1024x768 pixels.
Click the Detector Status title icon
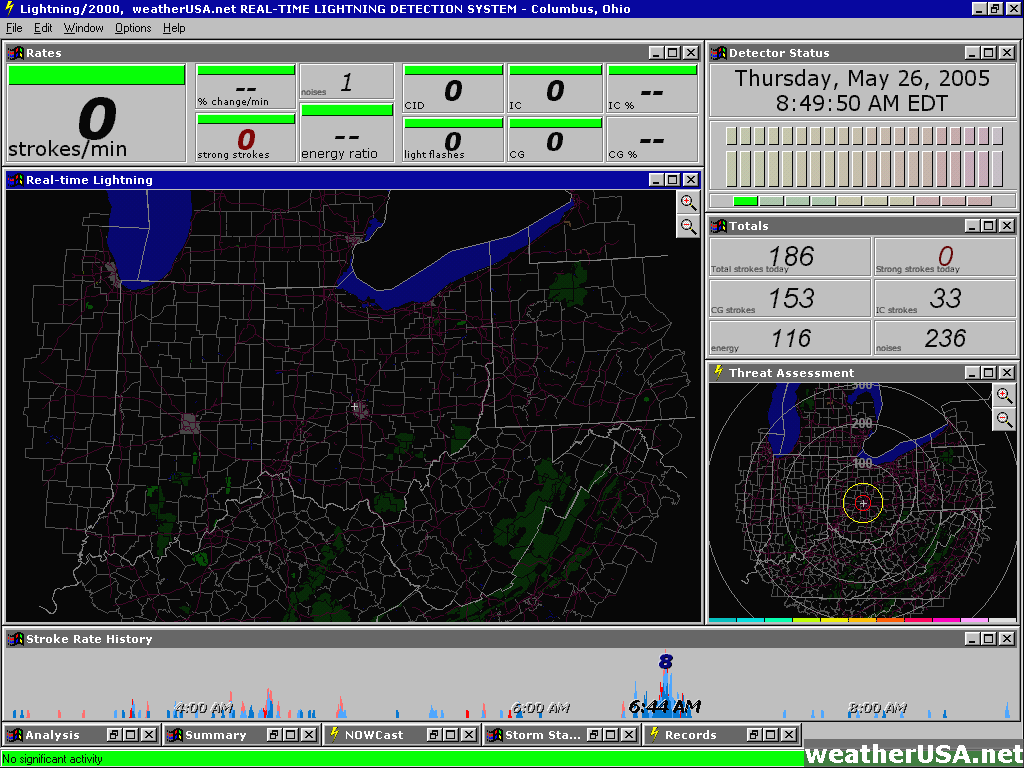718,53
